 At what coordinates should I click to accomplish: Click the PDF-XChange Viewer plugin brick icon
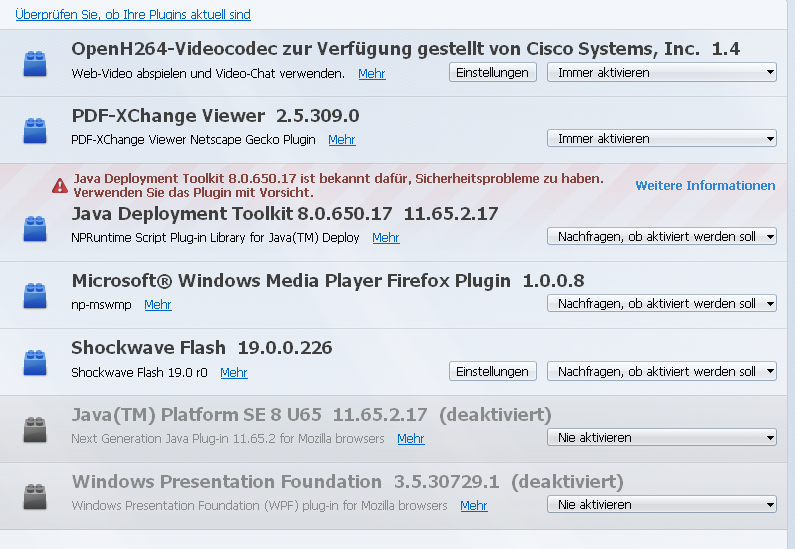coord(35,130)
